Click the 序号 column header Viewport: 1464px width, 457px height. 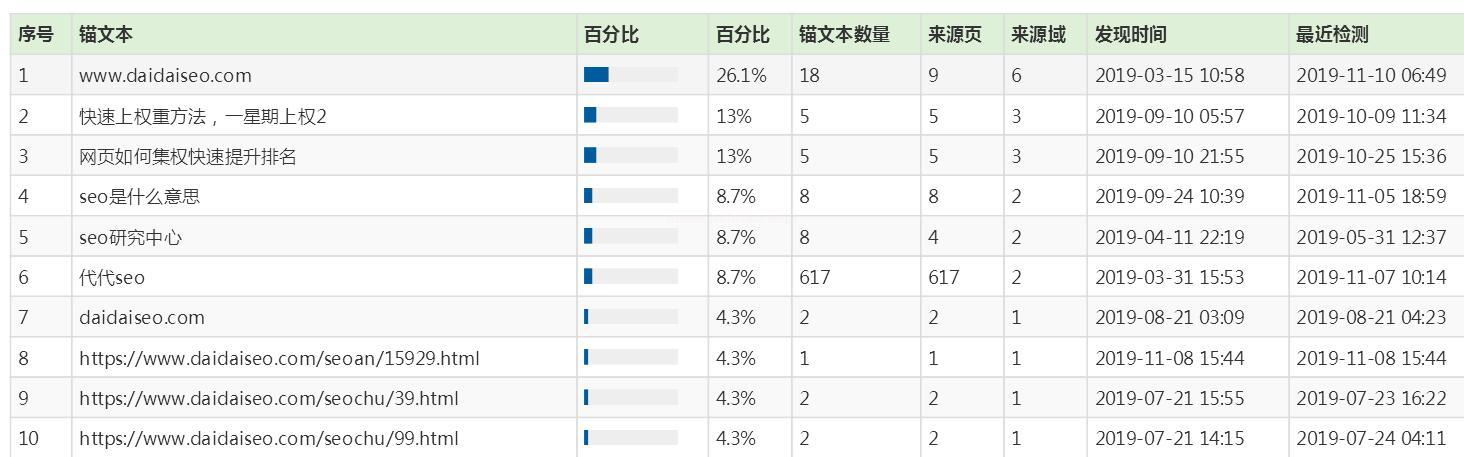pos(36,35)
